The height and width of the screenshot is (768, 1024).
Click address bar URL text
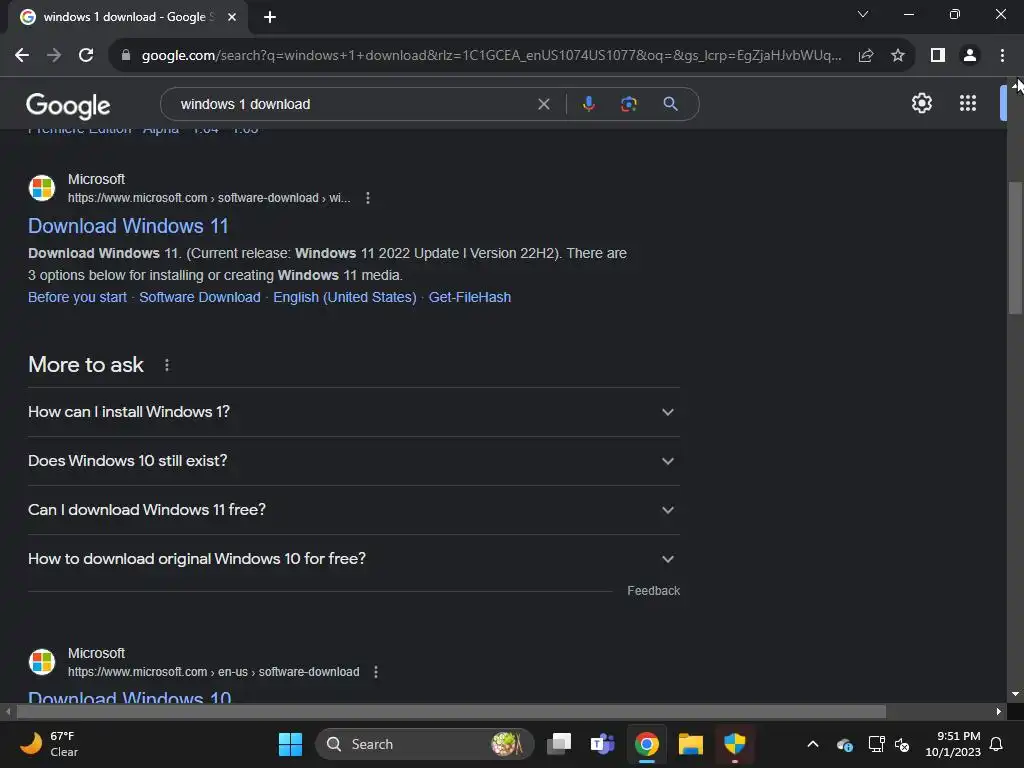pos(491,56)
